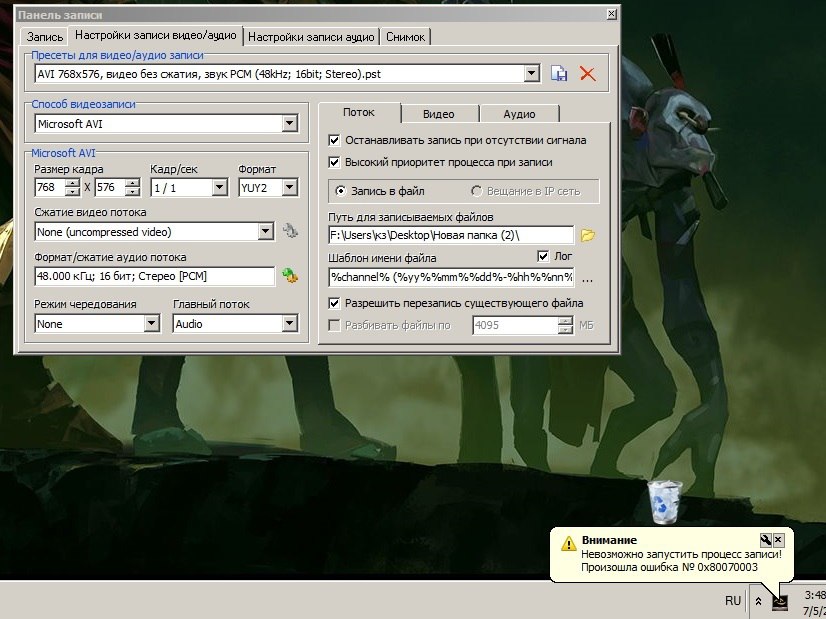Click the recording app tray icon
The image size is (826, 619).
(780, 601)
